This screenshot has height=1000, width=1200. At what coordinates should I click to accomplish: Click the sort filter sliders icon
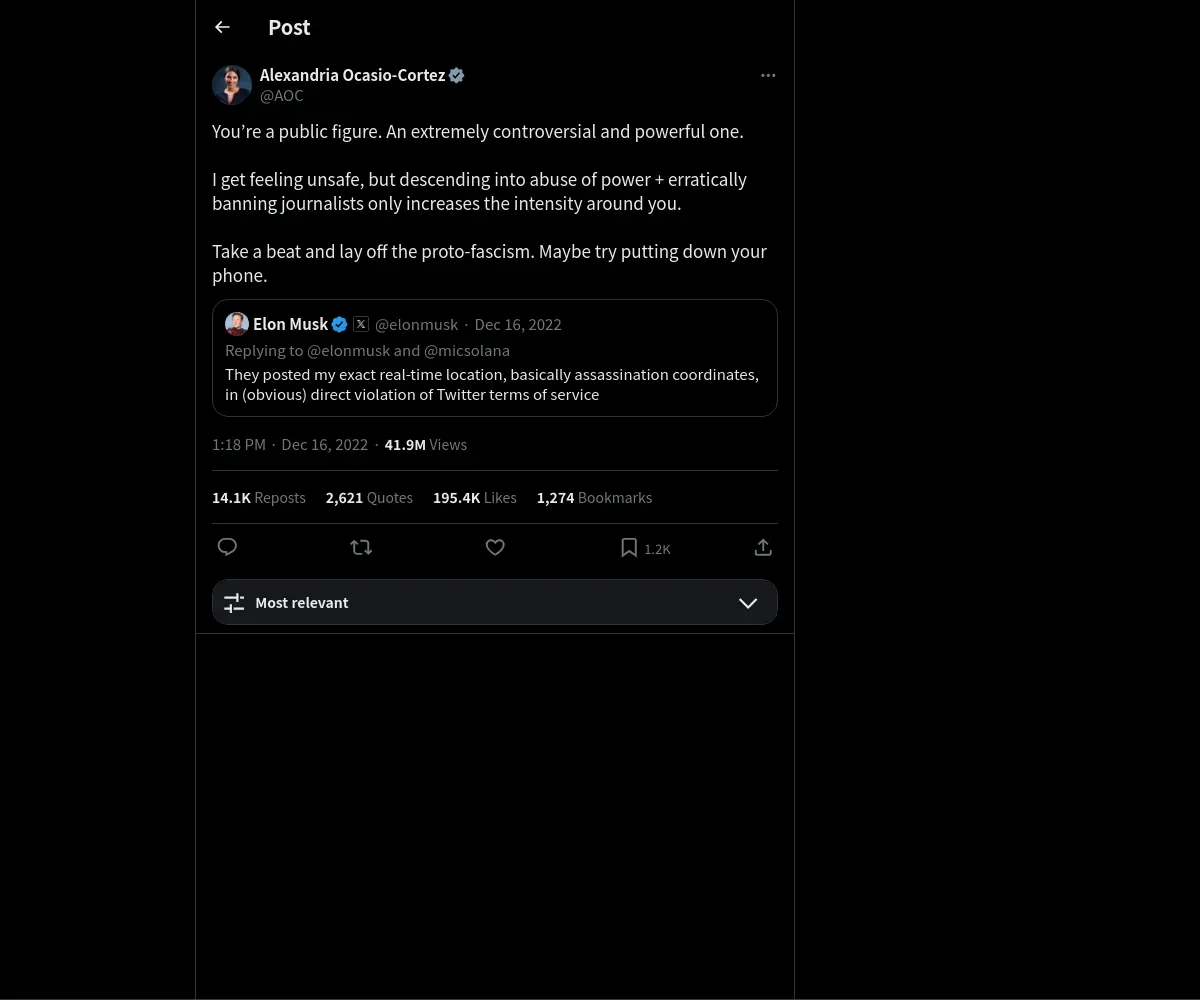[234, 603]
